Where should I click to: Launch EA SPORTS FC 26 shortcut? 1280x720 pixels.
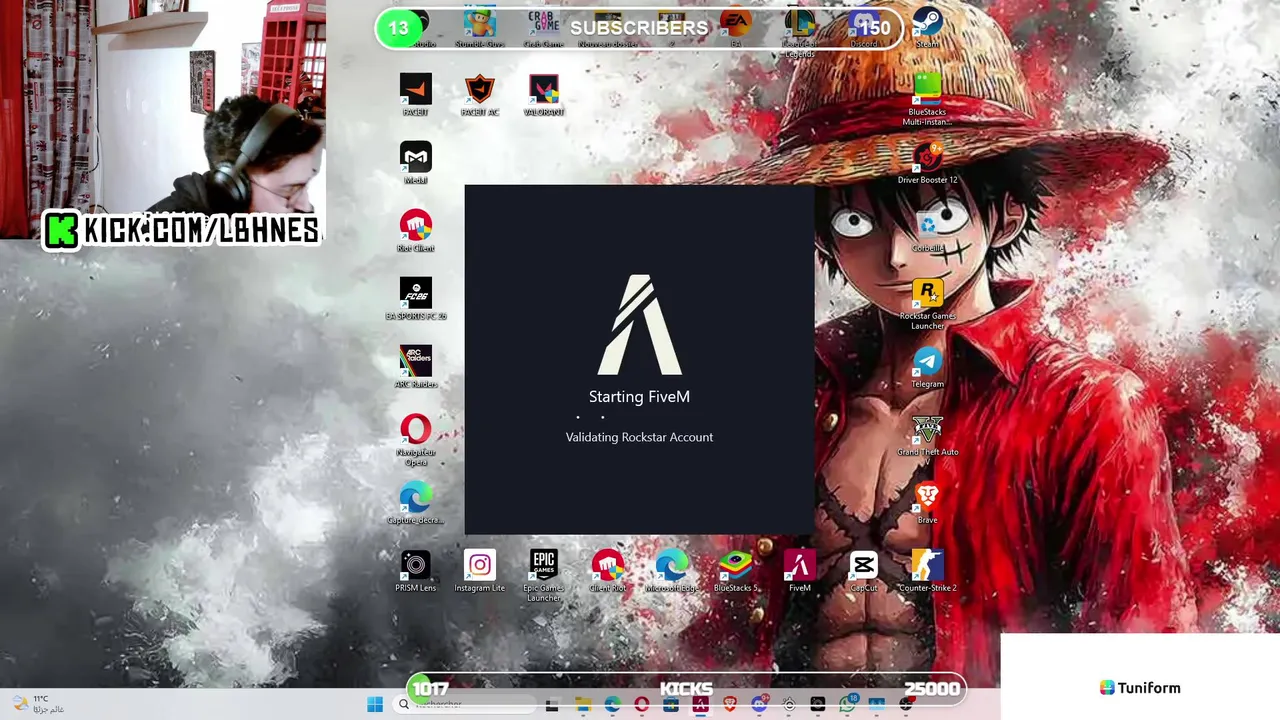(416, 299)
